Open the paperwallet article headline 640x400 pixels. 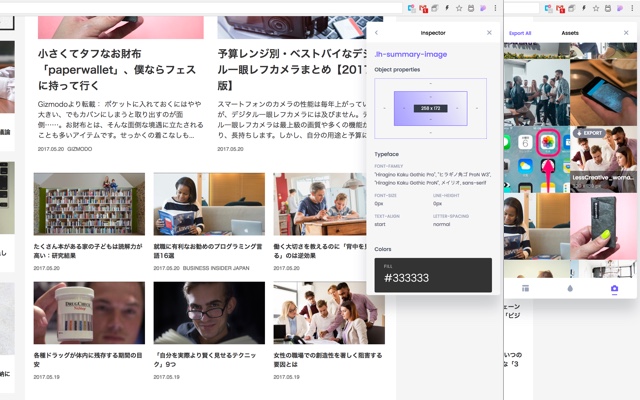(x=117, y=69)
